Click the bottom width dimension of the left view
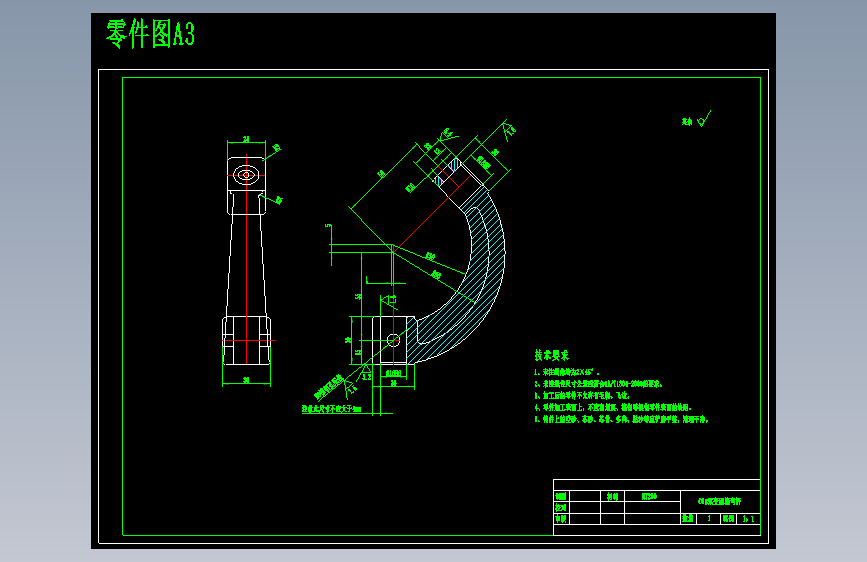This screenshot has height=562, width=867. coord(246,380)
